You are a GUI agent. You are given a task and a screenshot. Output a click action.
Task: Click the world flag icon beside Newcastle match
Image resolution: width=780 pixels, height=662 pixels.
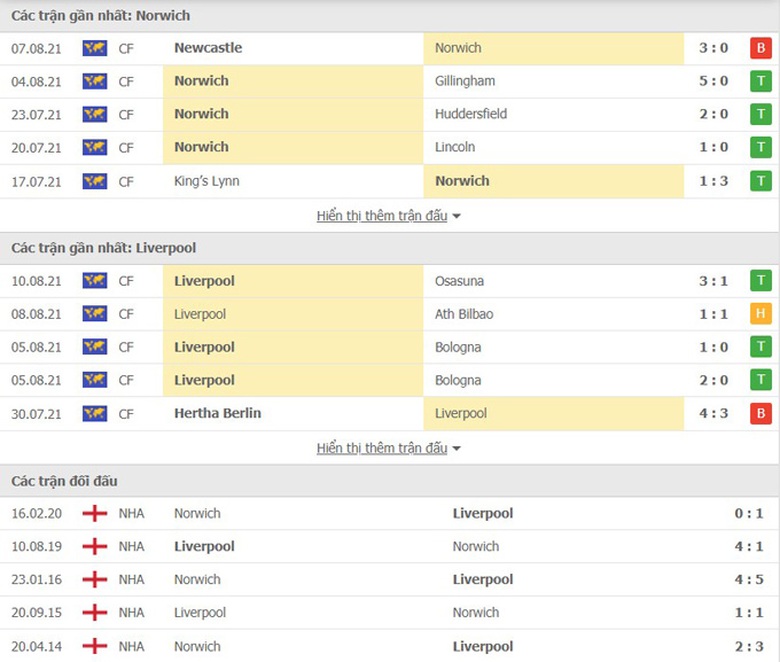[x=95, y=48]
